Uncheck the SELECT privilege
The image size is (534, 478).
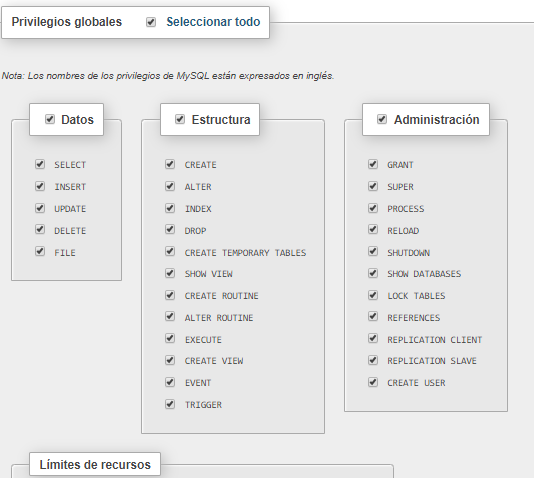pyautogui.click(x=40, y=164)
